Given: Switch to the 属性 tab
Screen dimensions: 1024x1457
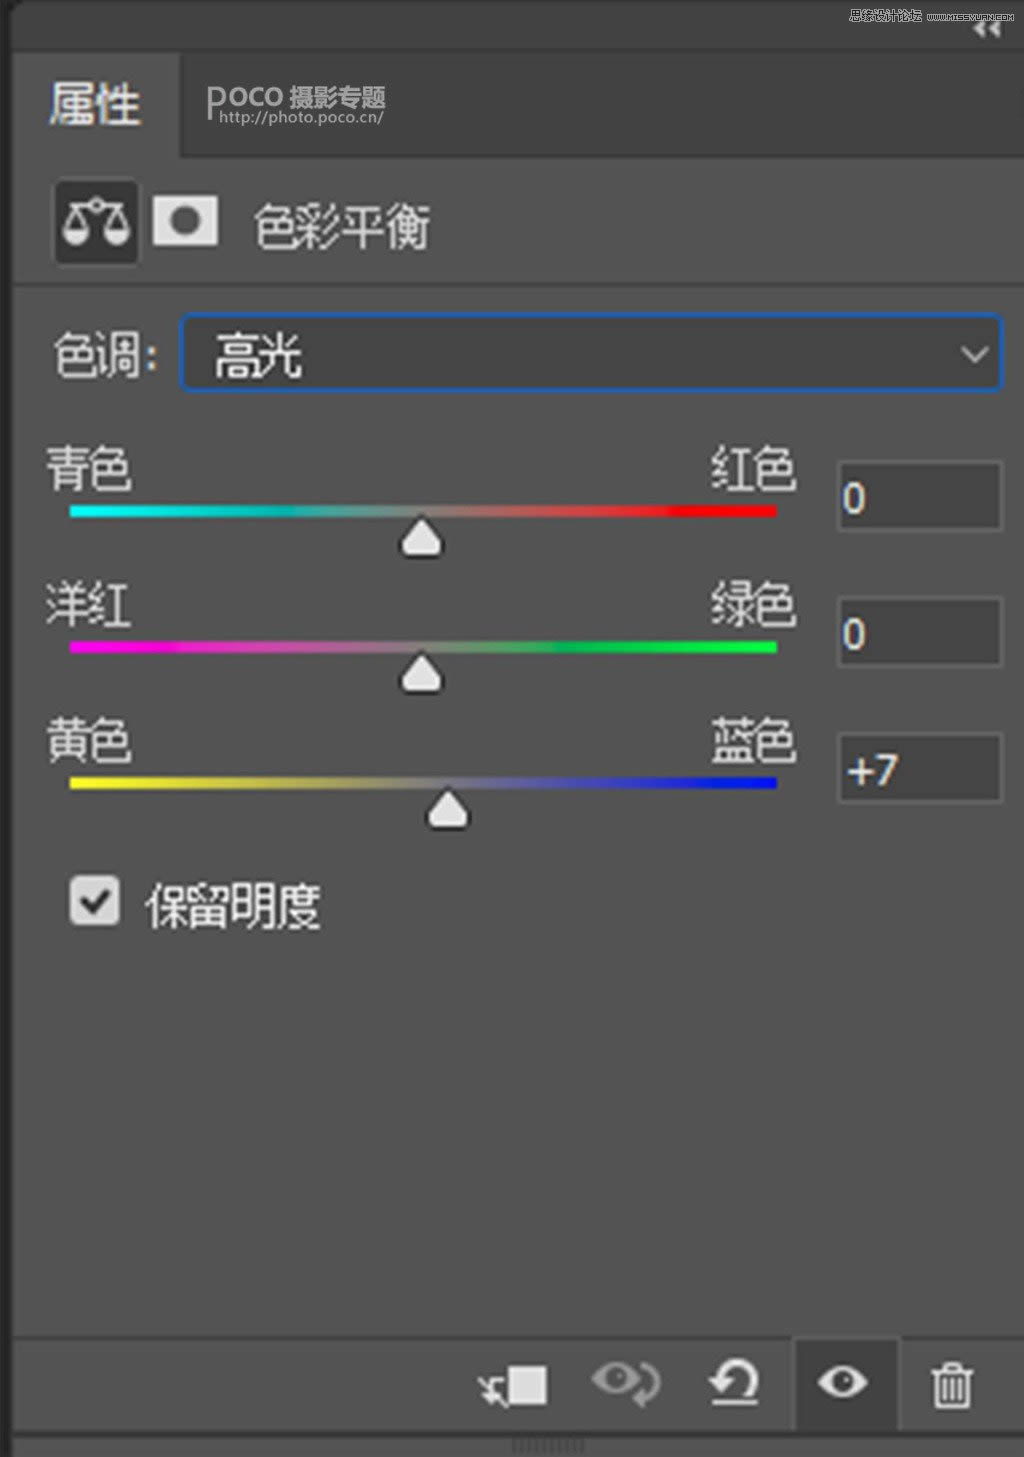Looking at the screenshot, I should pos(96,103).
